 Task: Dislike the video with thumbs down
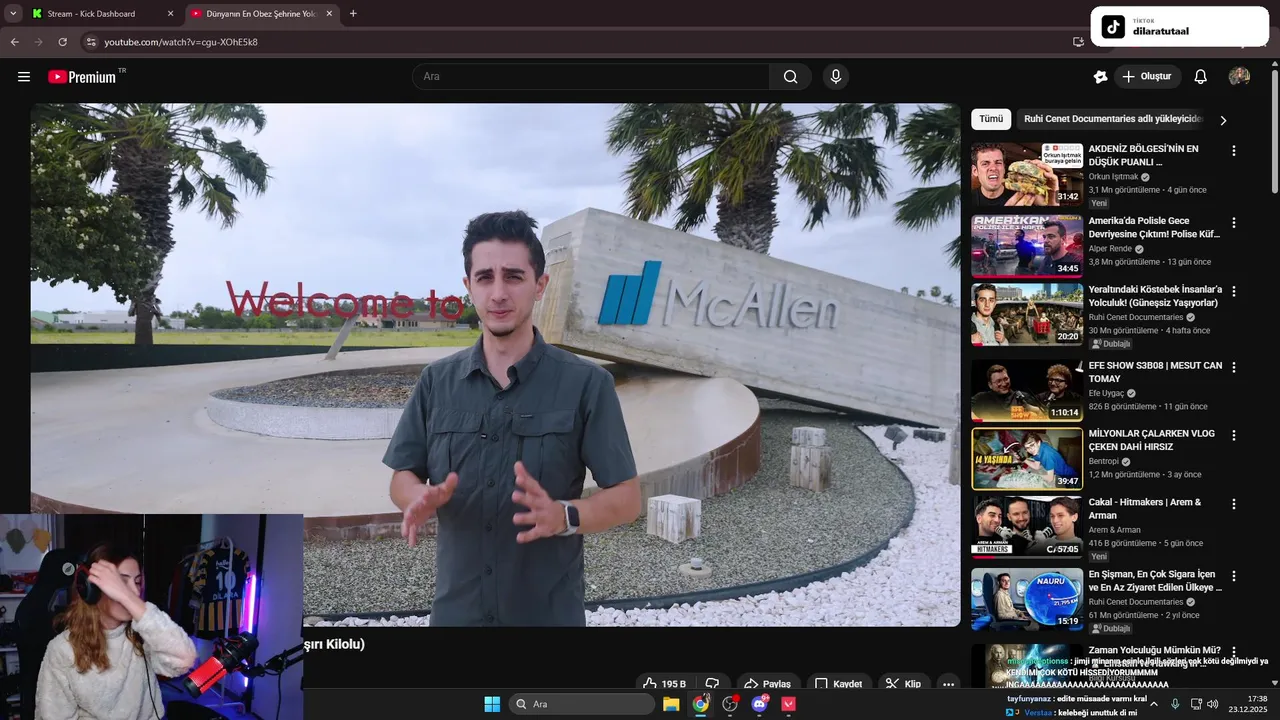pos(712,684)
